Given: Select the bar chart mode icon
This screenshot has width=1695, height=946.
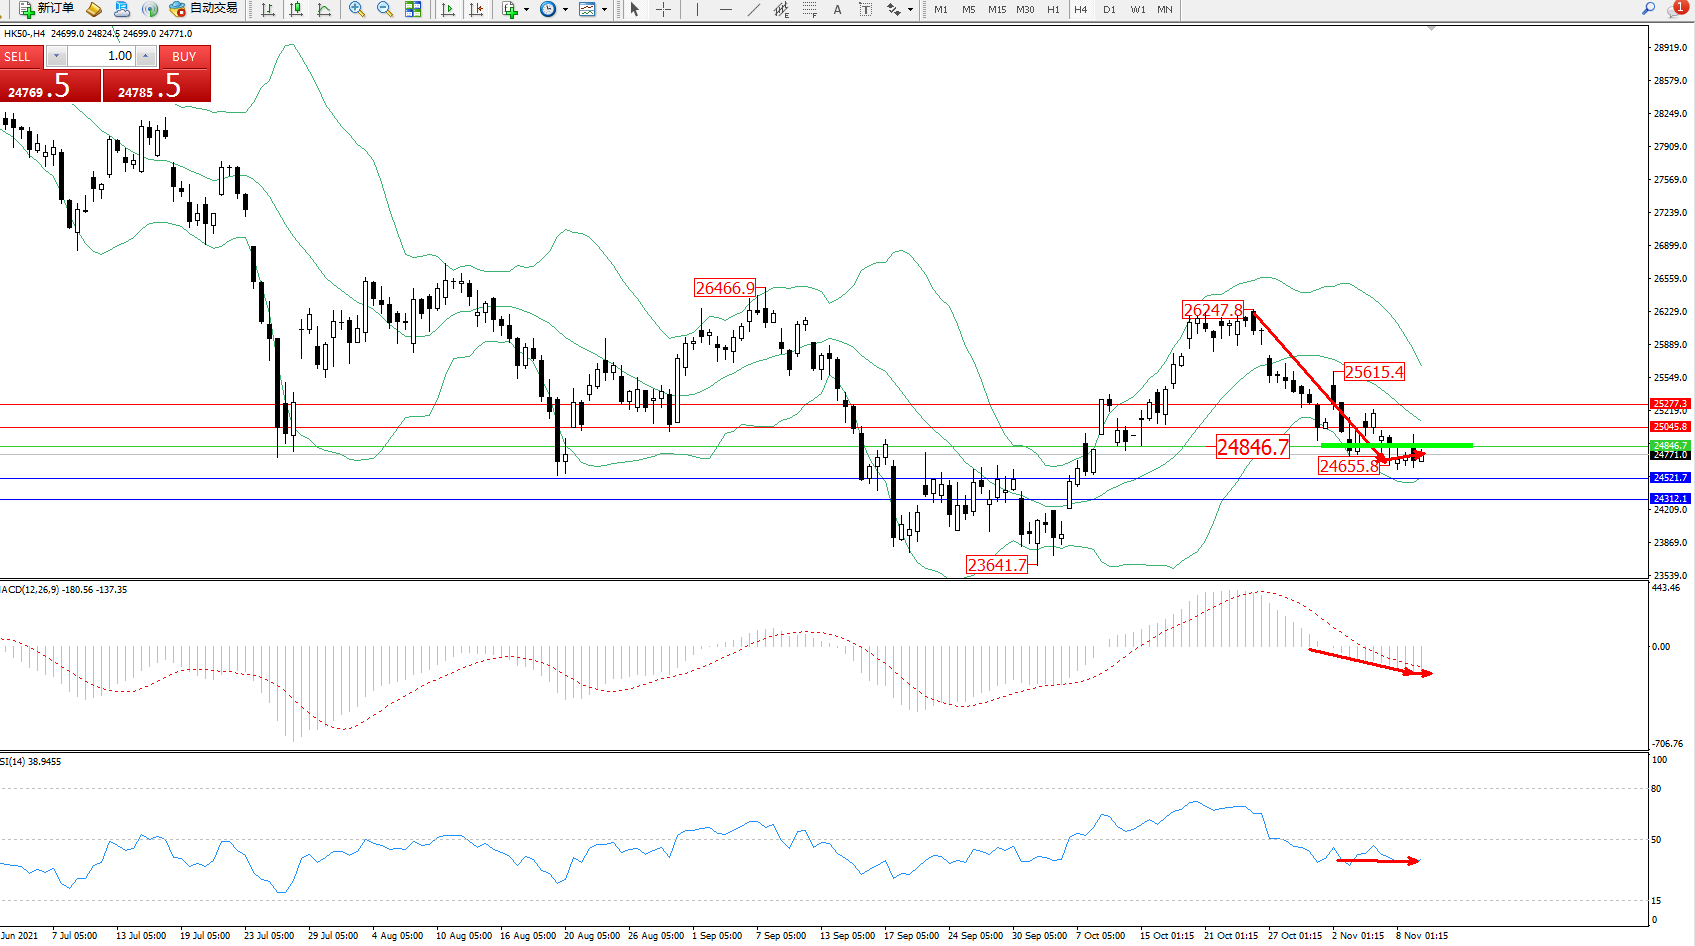Looking at the screenshot, I should pos(268,9).
